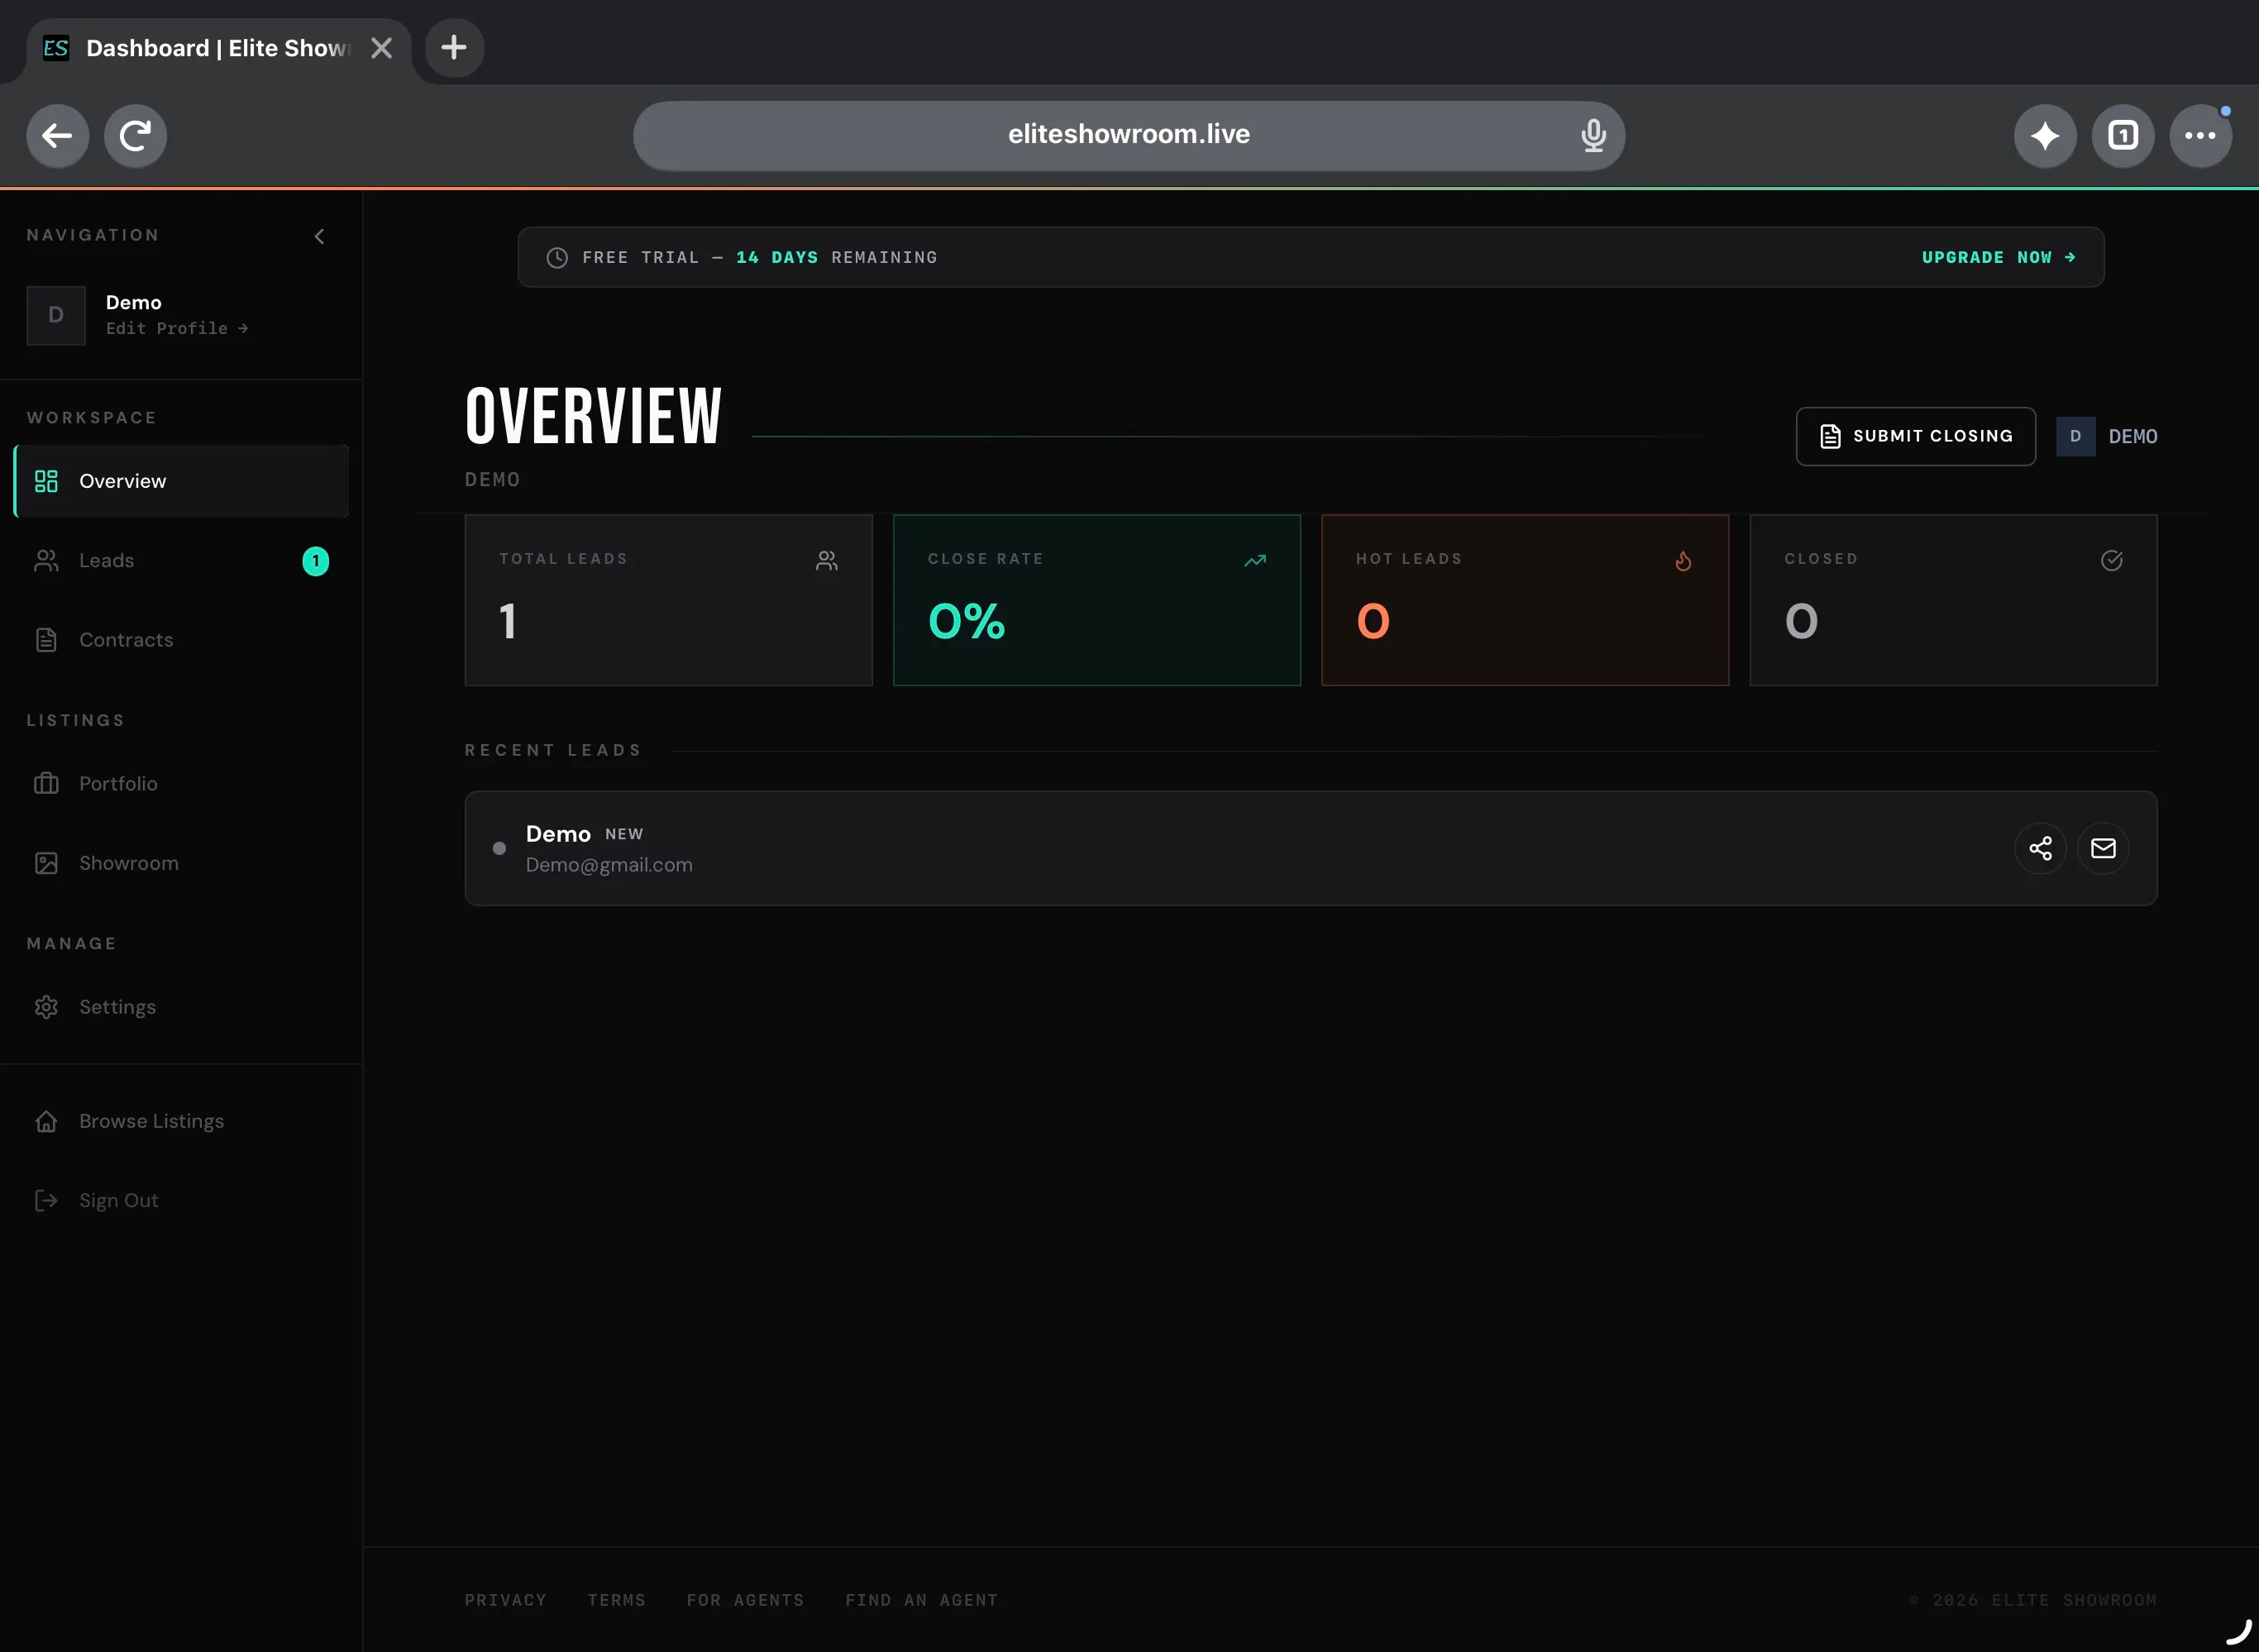This screenshot has height=1652, width=2259.
Task: Open Edit Profile link under Demo
Action: pos(177,328)
